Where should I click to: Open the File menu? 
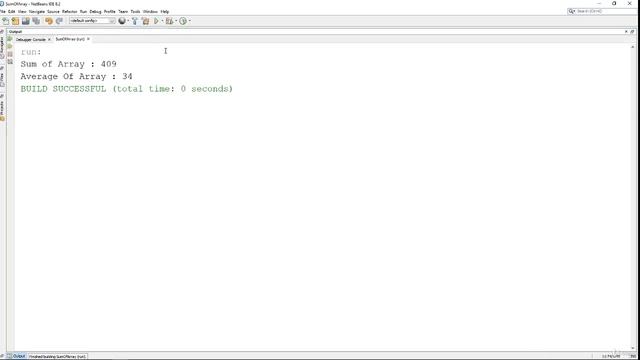coord(2,11)
